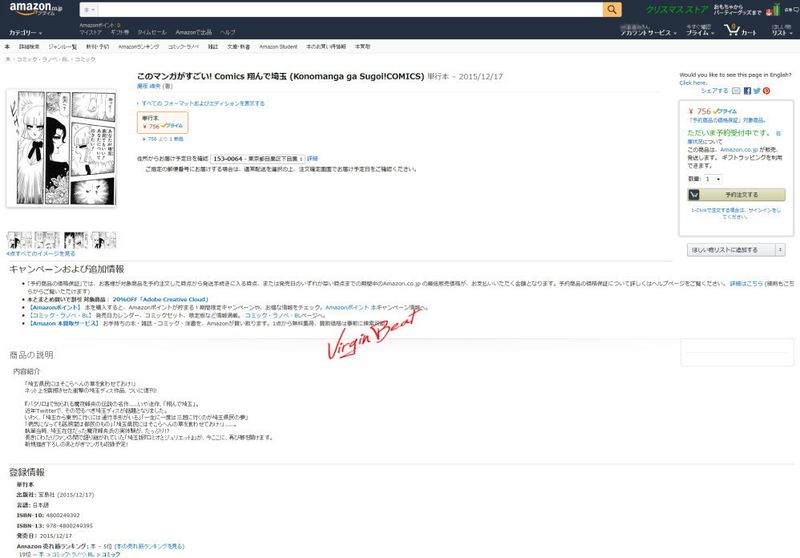Click ほしい物リストに追加する button
The image size is (800, 558).
(x=731, y=250)
